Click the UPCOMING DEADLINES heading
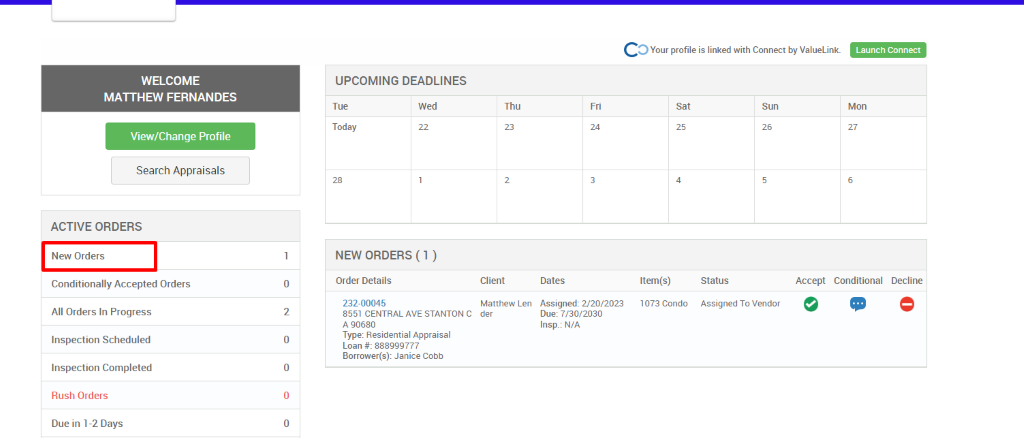Image resolution: width=1024 pixels, height=438 pixels. pos(401,81)
